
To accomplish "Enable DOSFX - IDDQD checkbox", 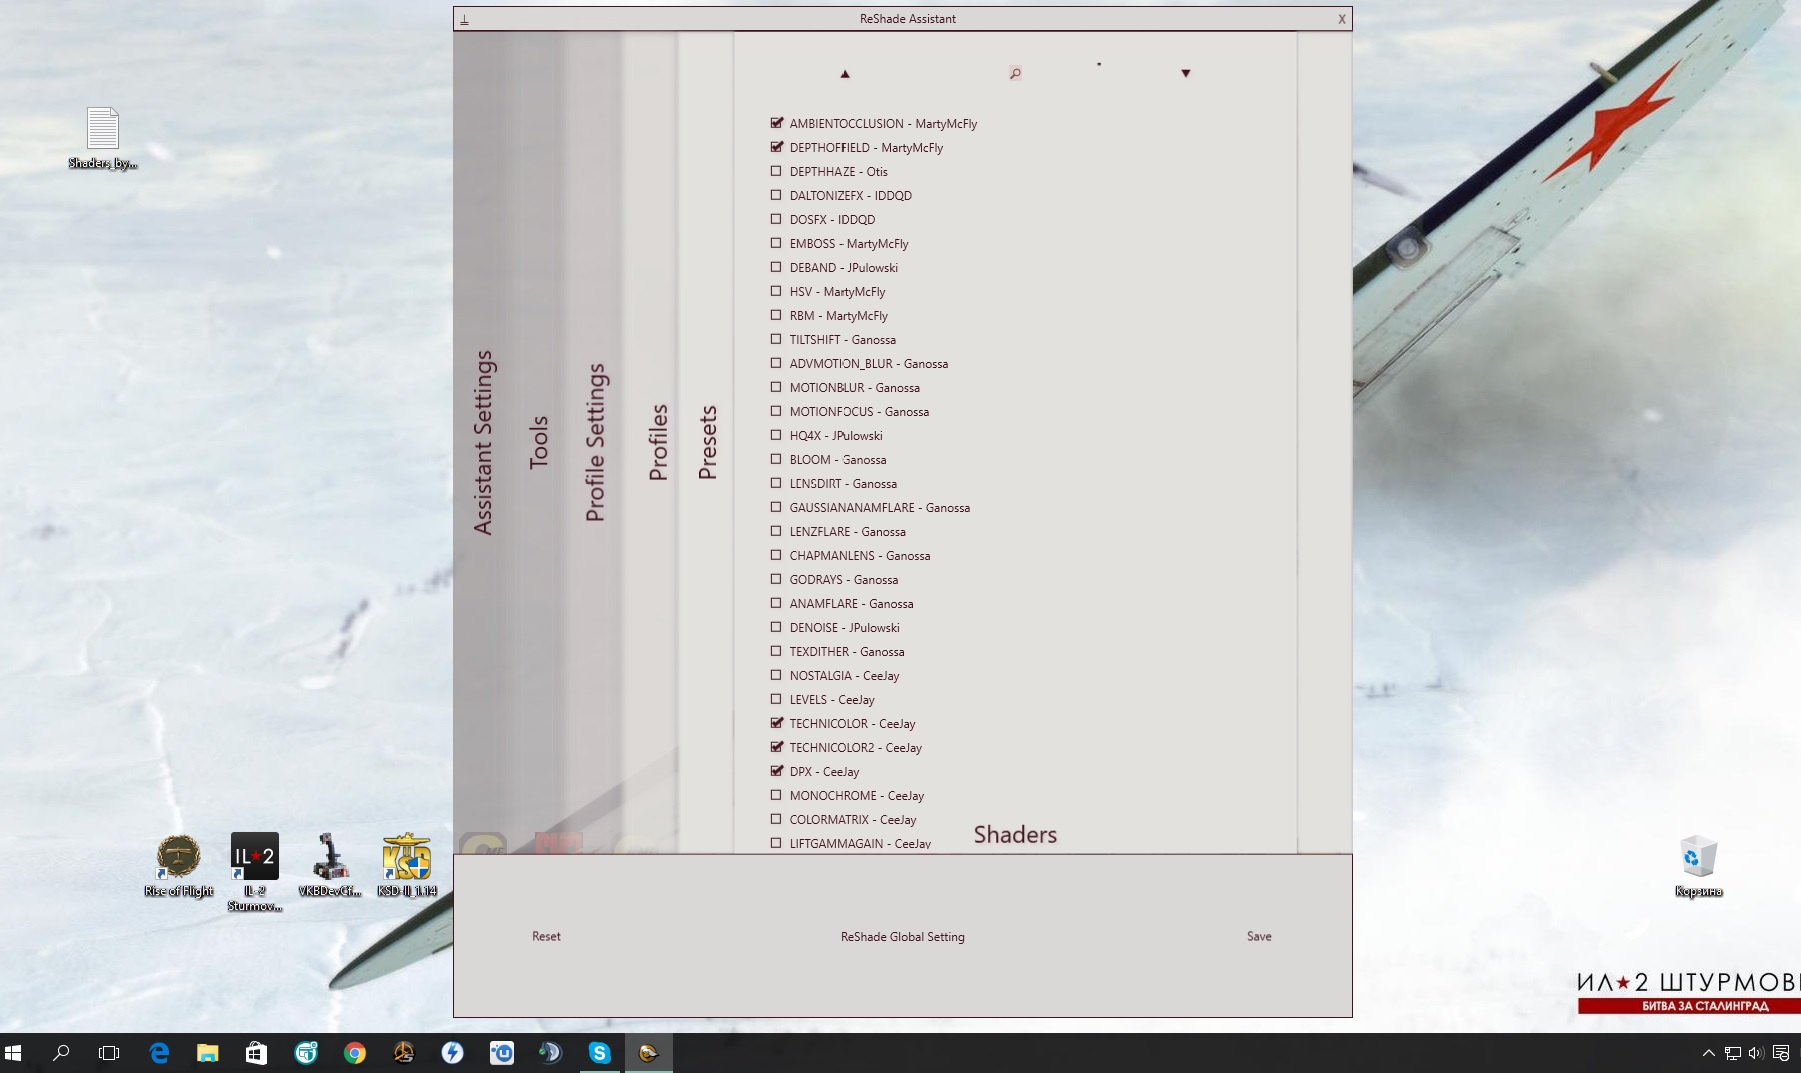I will point(776,219).
